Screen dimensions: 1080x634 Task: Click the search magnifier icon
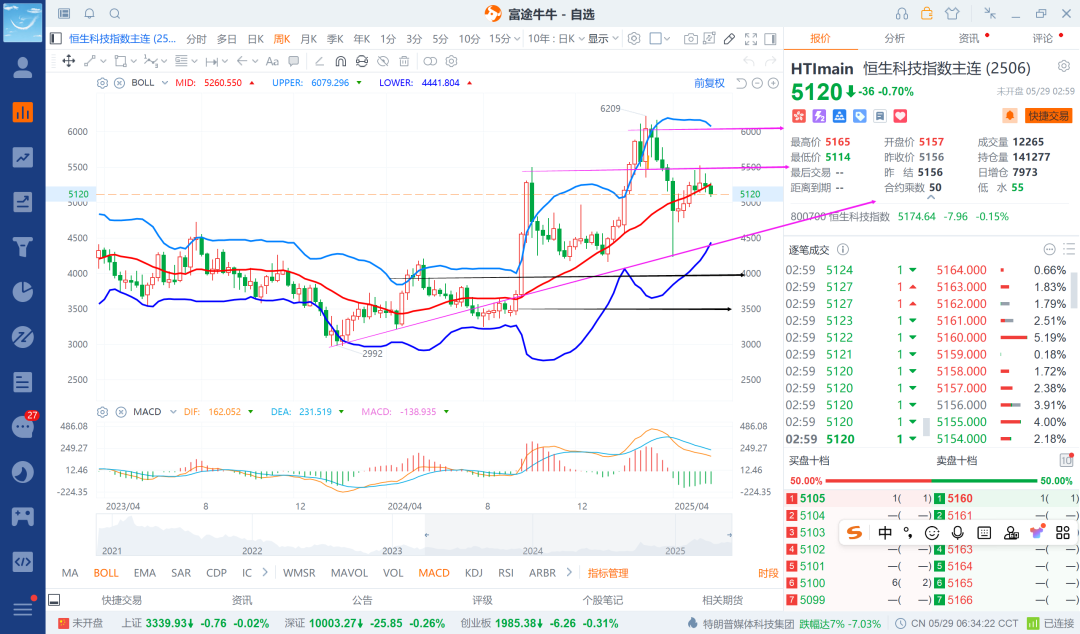pos(115,14)
